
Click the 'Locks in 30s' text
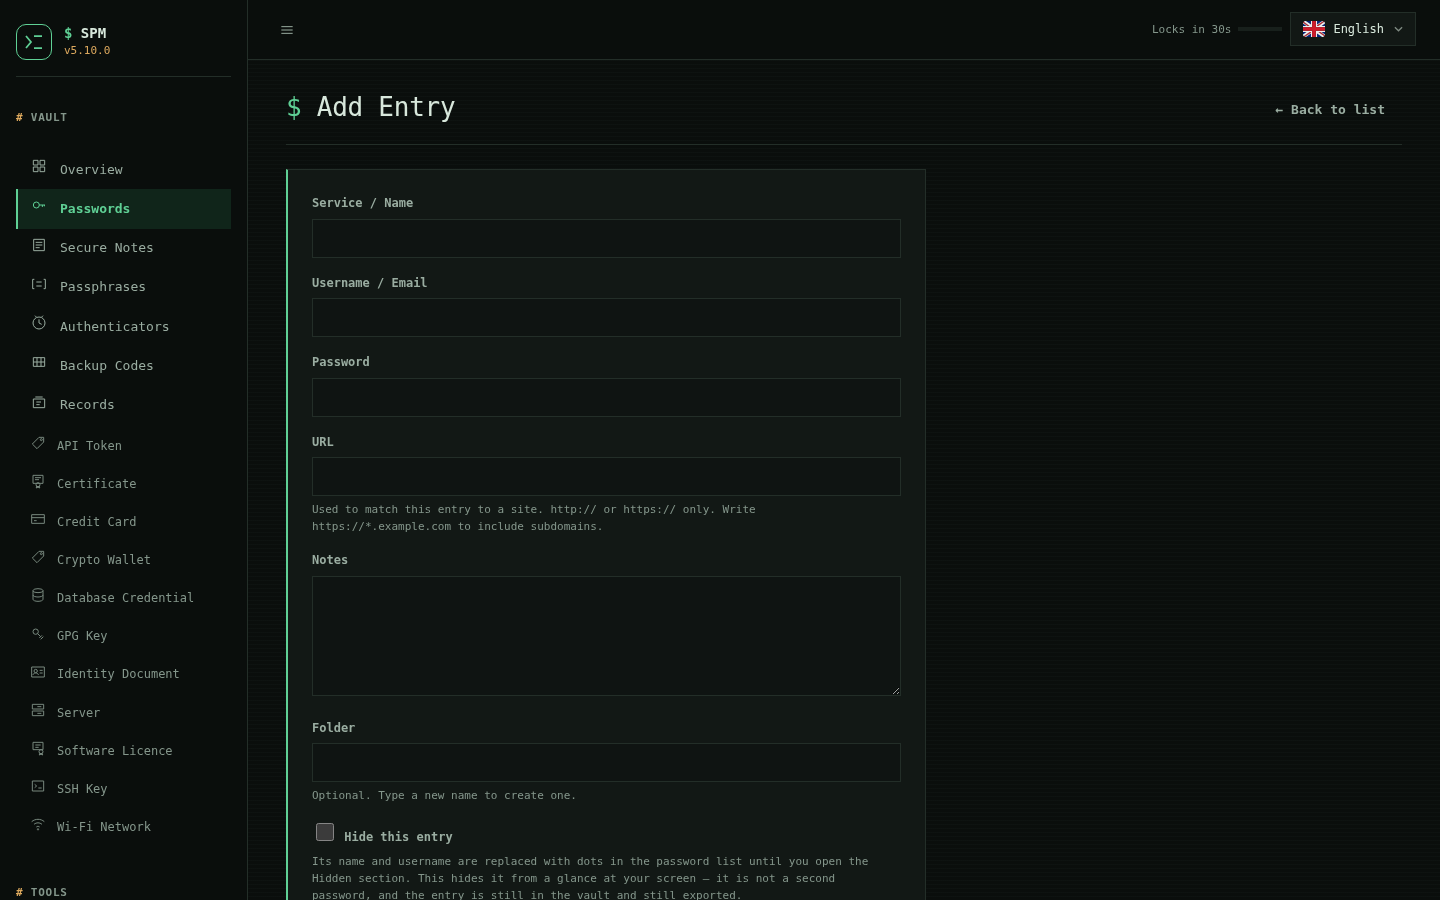pos(1191,29)
